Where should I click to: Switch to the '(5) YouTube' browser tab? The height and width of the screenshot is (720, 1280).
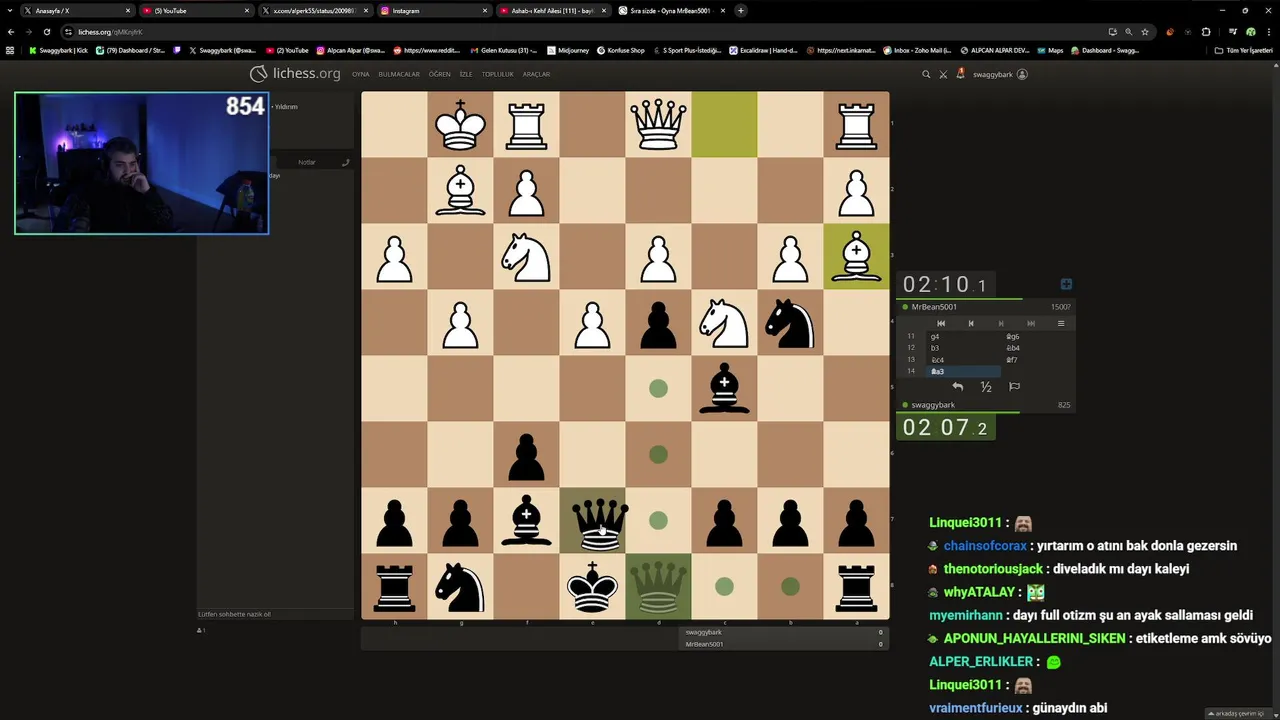[x=196, y=10]
